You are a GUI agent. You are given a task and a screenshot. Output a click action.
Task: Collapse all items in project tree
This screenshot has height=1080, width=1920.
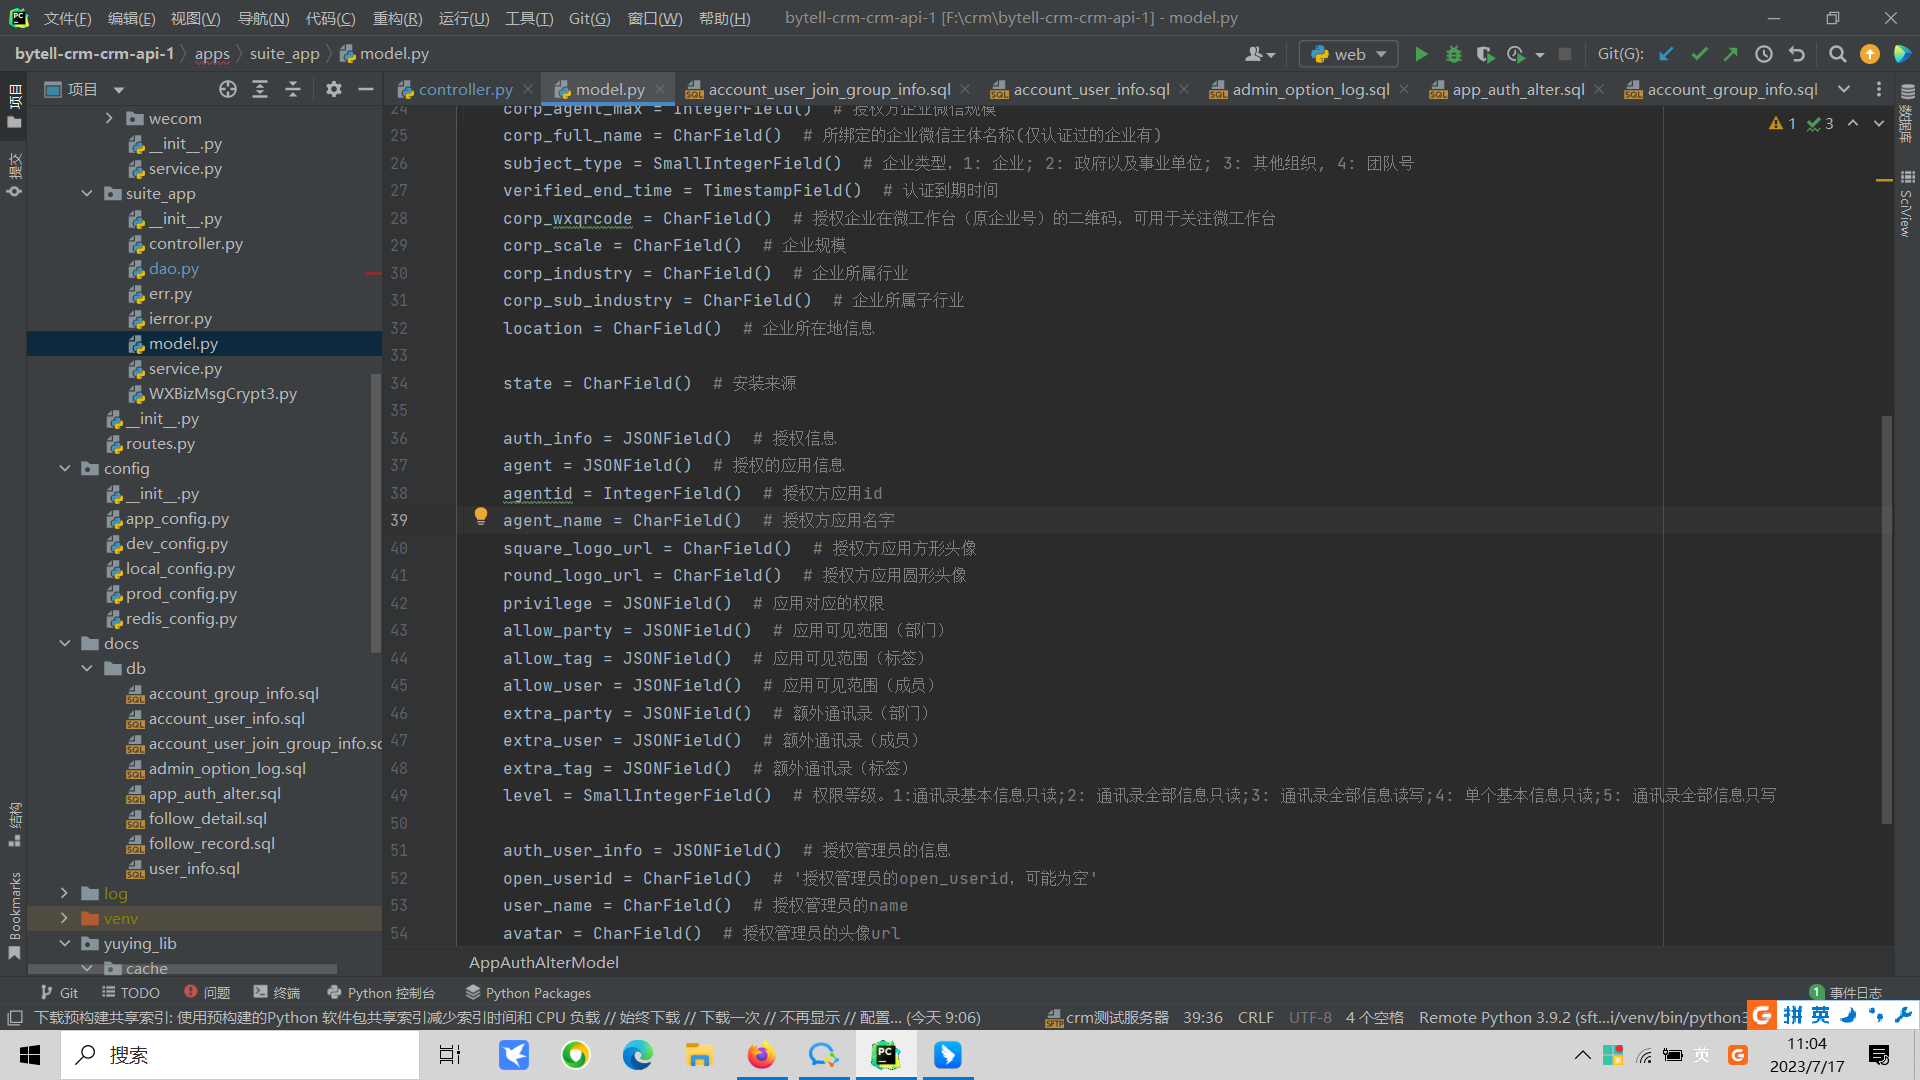point(293,89)
